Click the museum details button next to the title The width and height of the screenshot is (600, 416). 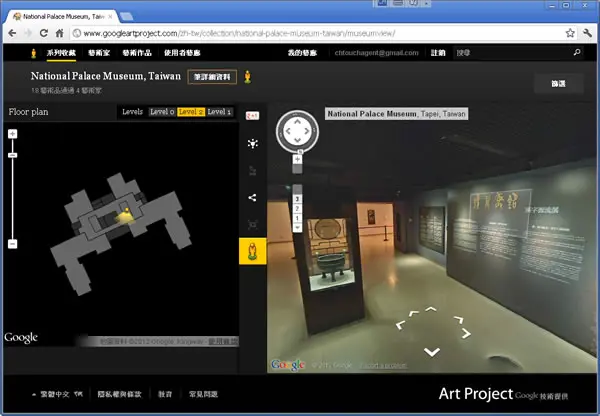click(212, 77)
